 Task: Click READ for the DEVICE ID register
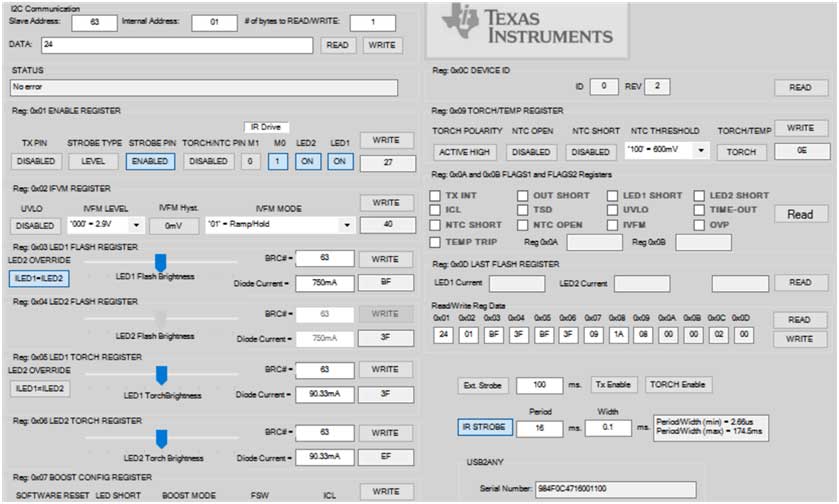coord(800,87)
